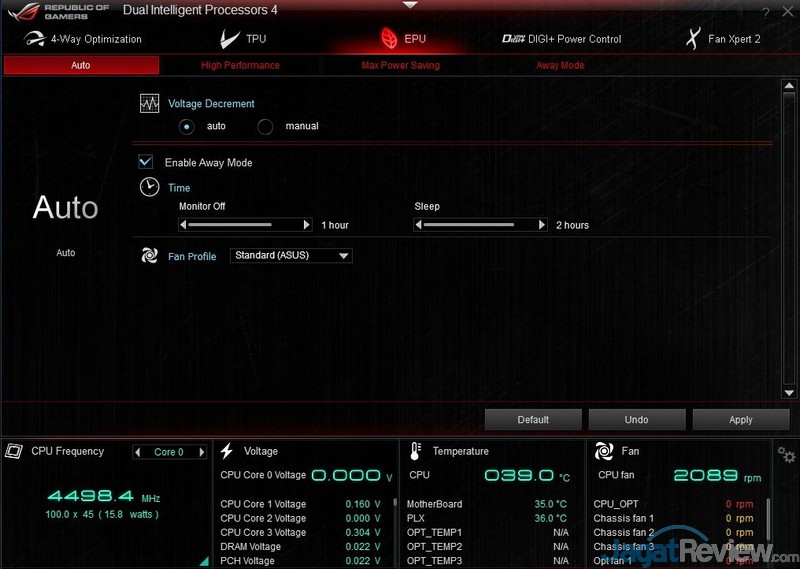The height and width of the screenshot is (569, 800).
Task: Open the help question mark
Action: (766, 13)
